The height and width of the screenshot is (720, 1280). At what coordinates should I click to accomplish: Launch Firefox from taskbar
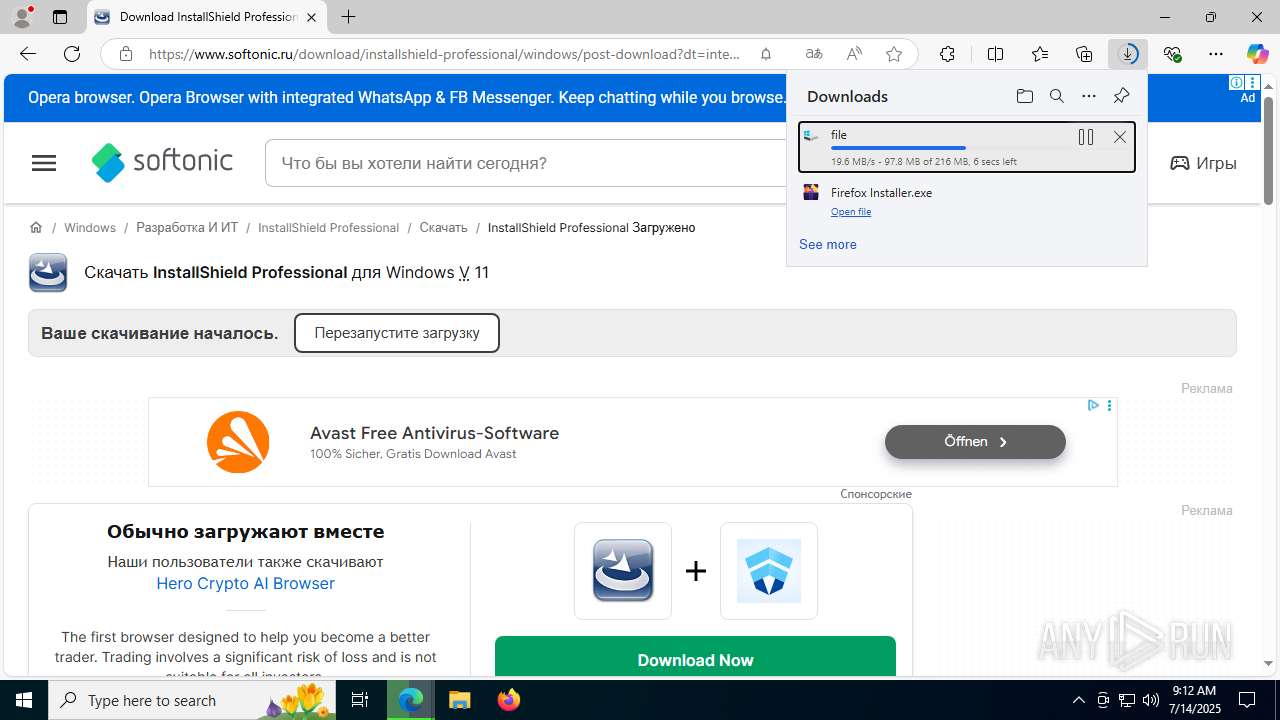click(509, 700)
